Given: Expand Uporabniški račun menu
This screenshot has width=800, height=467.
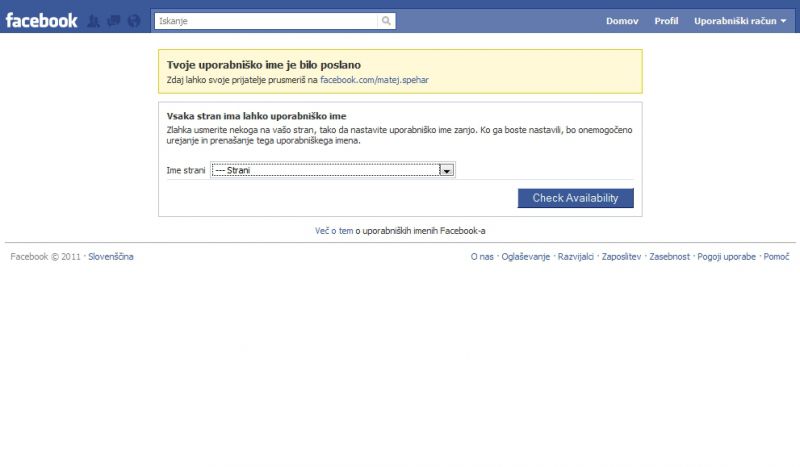Looking at the screenshot, I should click(x=740, y=21).
